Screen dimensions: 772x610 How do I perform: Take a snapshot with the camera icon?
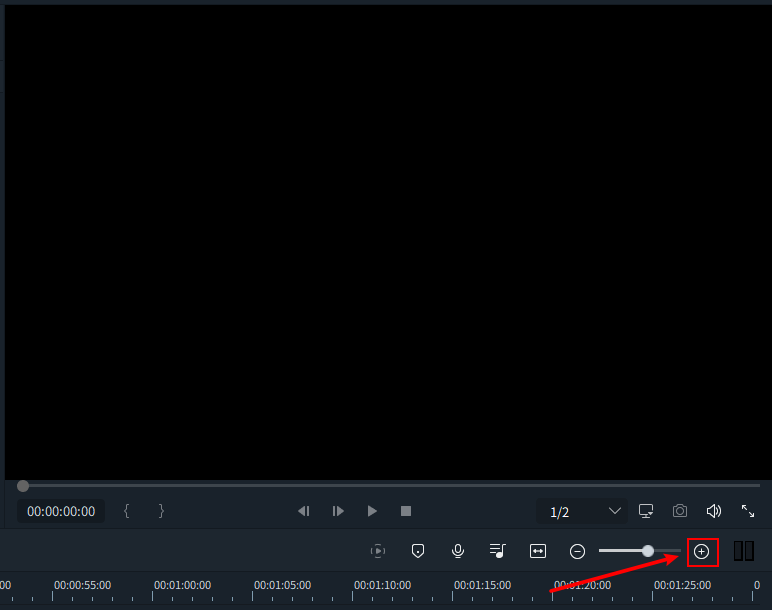[x=680, y=511]
